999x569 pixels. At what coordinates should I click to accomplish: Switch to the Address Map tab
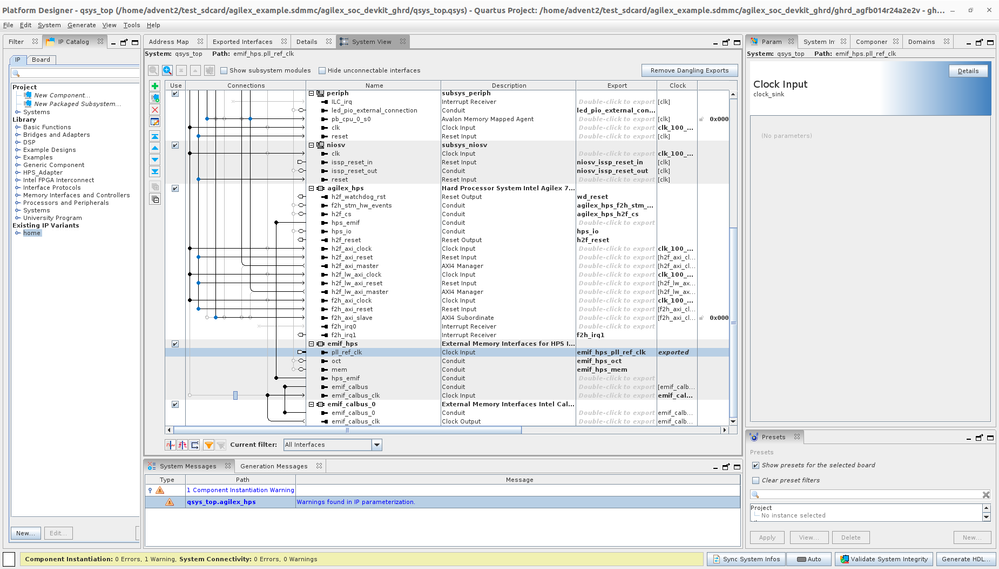(168, 42)
